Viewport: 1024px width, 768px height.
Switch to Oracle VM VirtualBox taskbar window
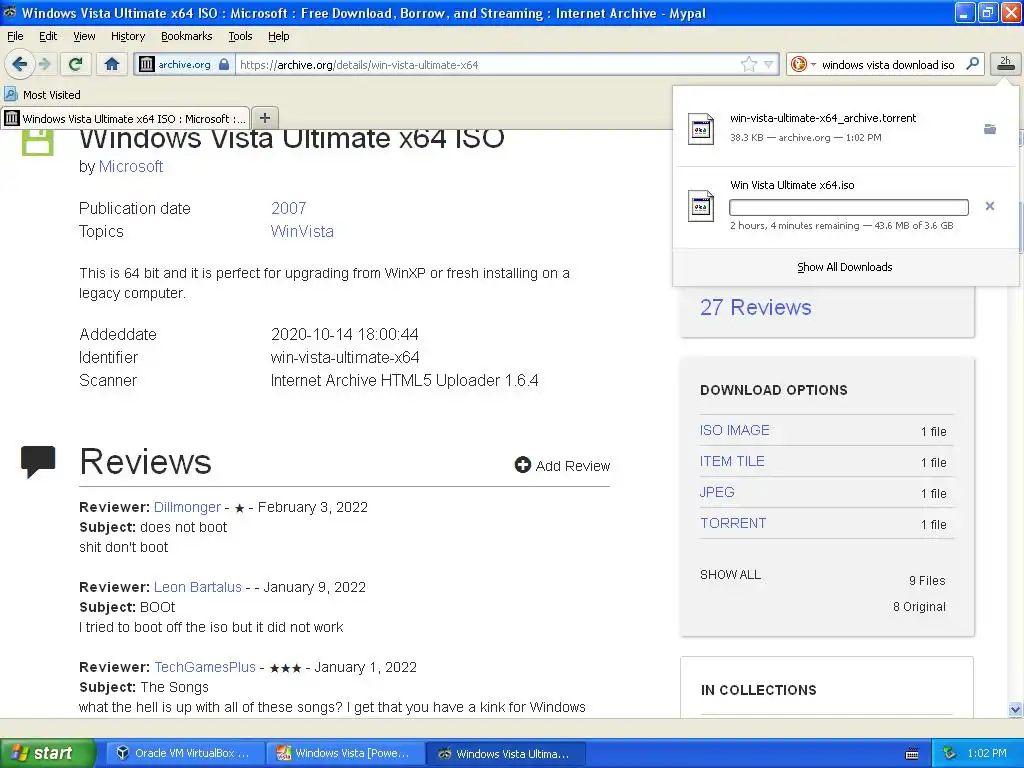(185, 753)
